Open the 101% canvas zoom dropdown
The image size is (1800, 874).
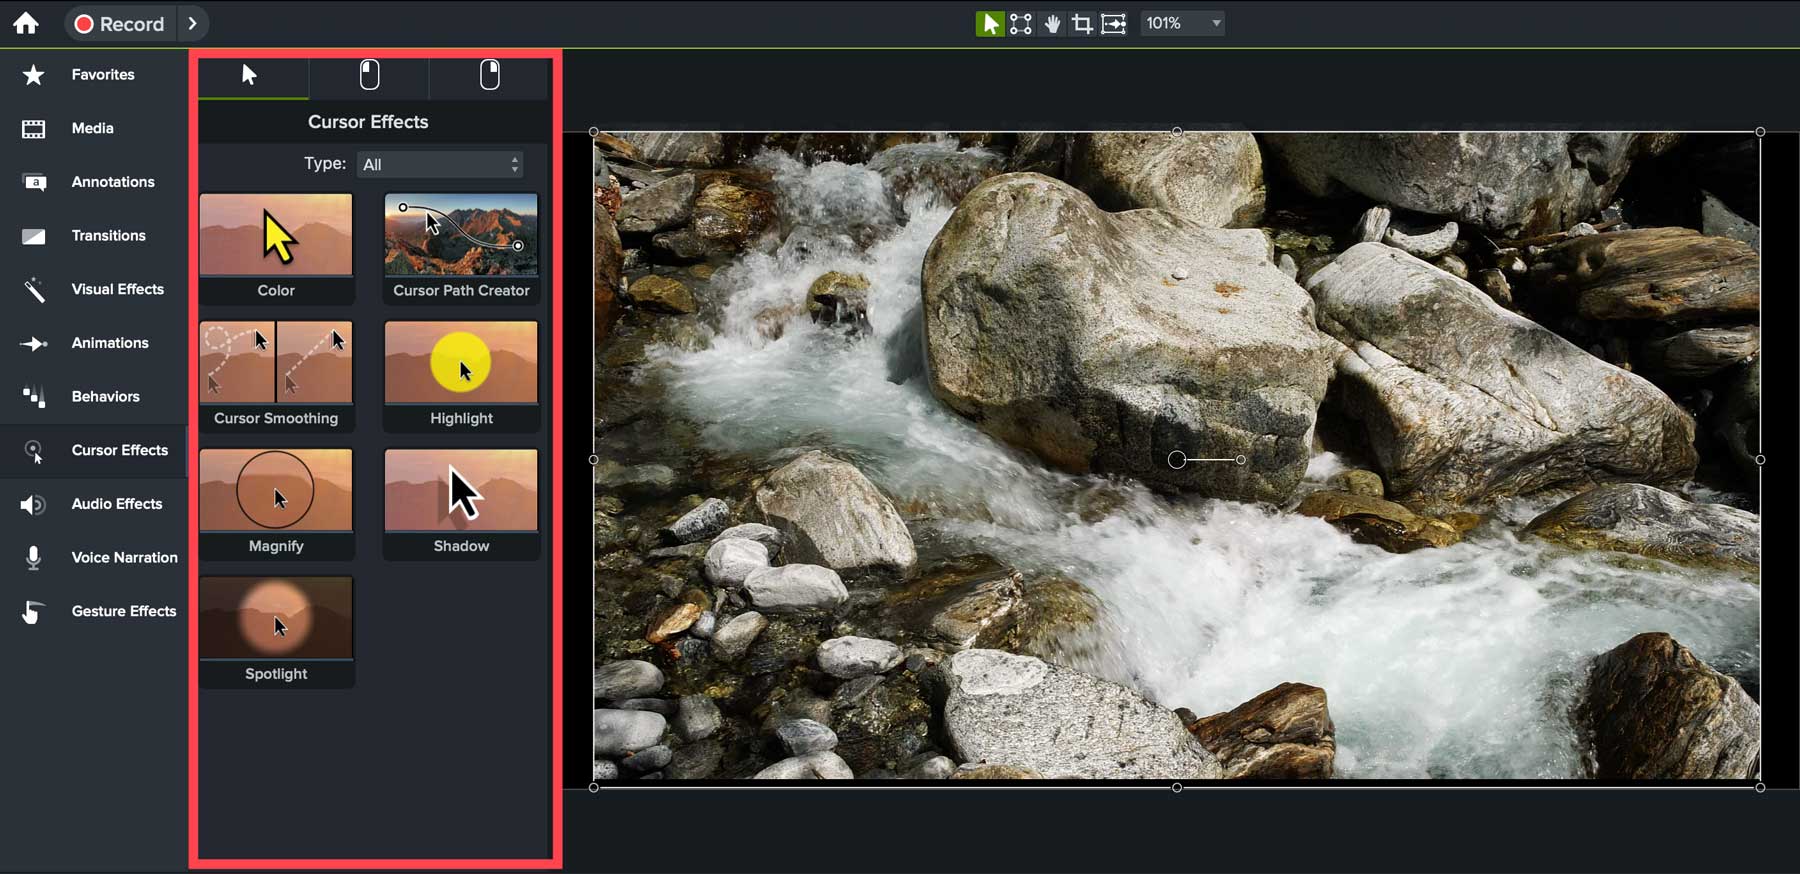[1183, 23]
